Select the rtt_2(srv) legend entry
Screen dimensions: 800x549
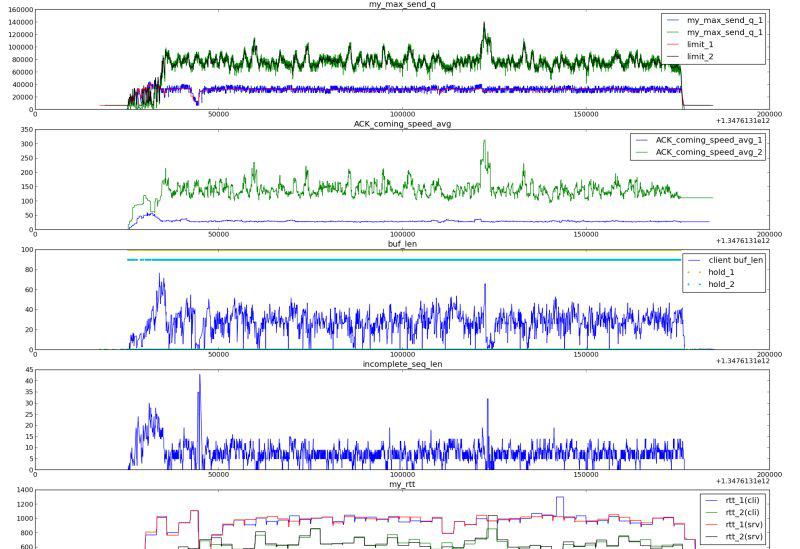pos(733,537)
